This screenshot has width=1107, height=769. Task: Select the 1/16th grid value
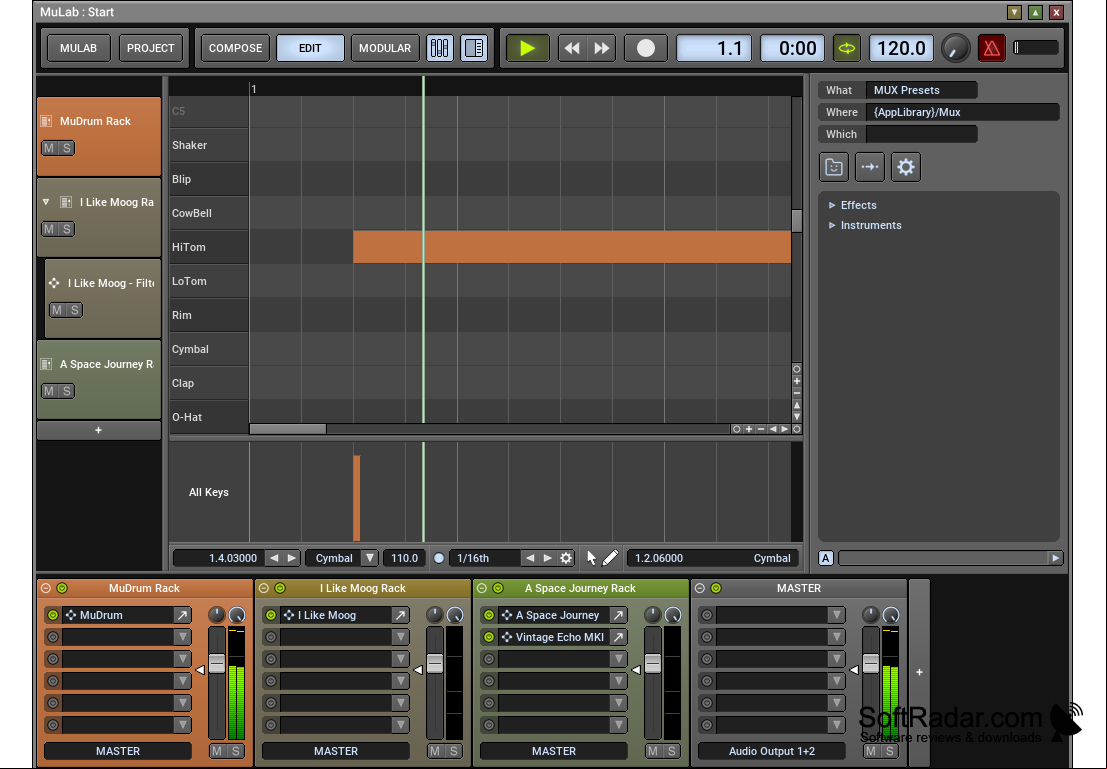click(x=486, y=558)
